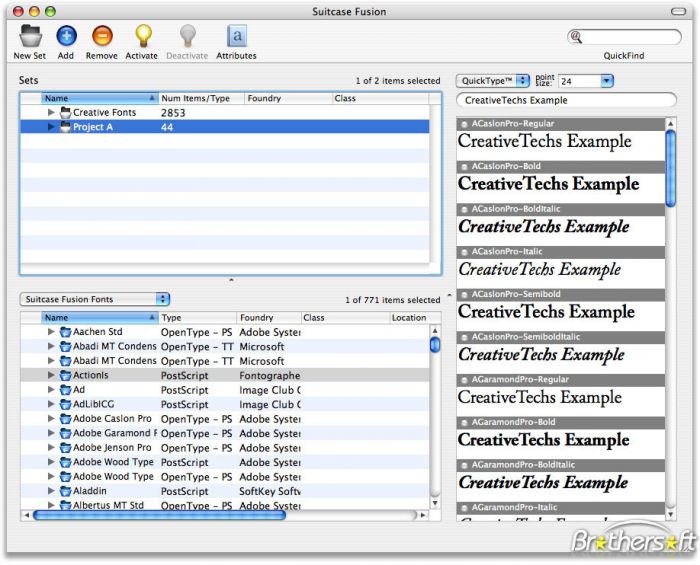
Task: Click the CreativeTechs Example preview text field
Action: (566, 100)
